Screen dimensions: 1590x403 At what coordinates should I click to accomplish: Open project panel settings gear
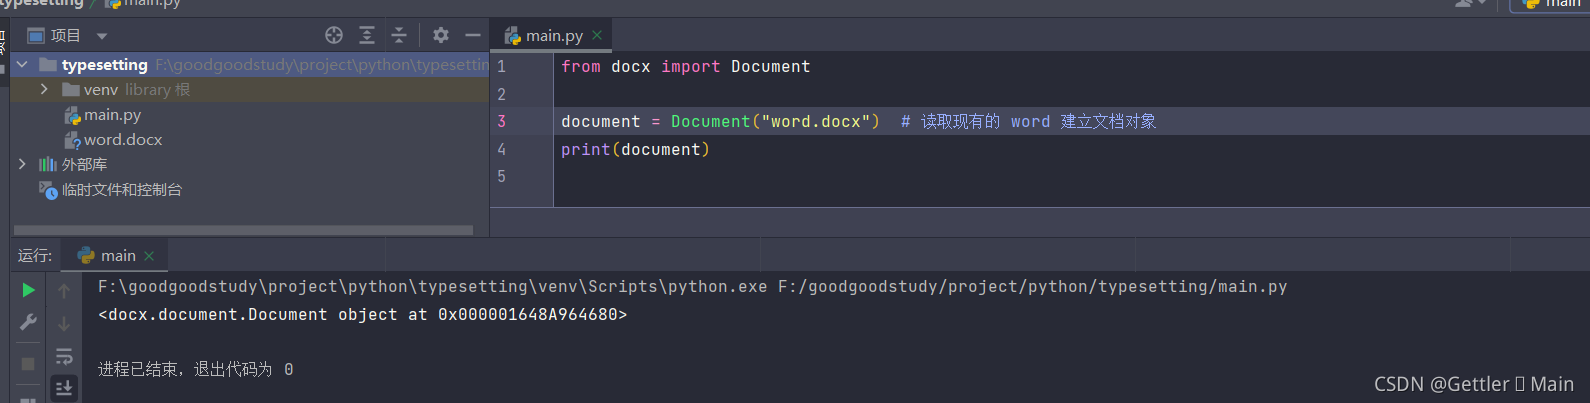click(x=441, y=35)
